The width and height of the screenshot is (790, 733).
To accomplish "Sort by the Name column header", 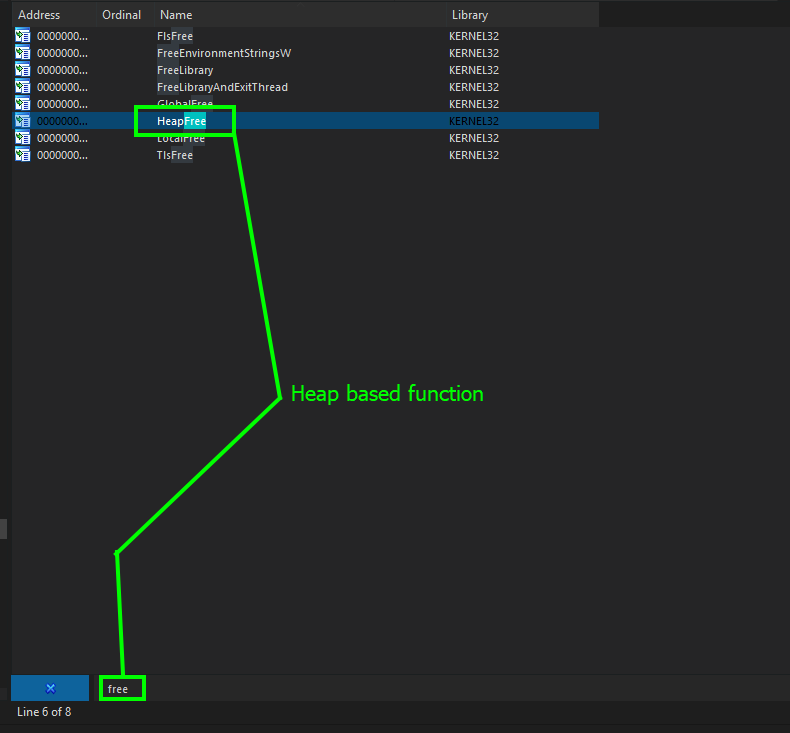I will click(x=176, y=15).
